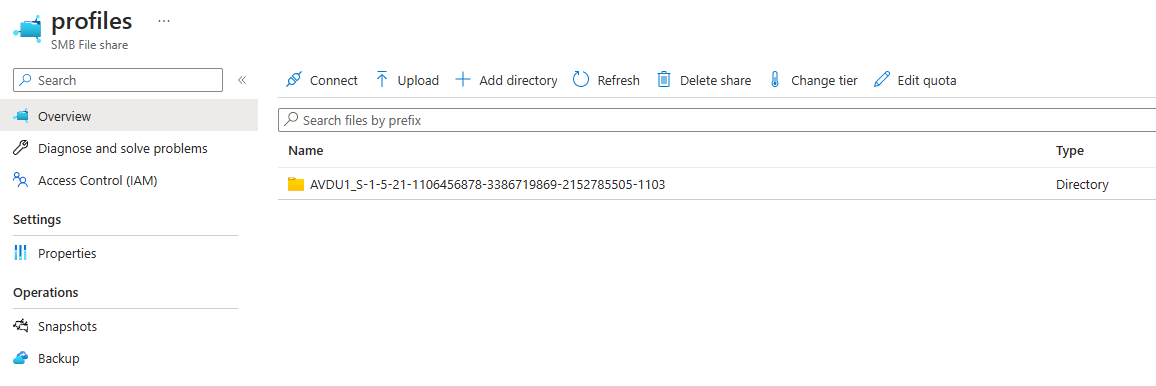Click the Upload arrow icon

(x=382, y=80)
